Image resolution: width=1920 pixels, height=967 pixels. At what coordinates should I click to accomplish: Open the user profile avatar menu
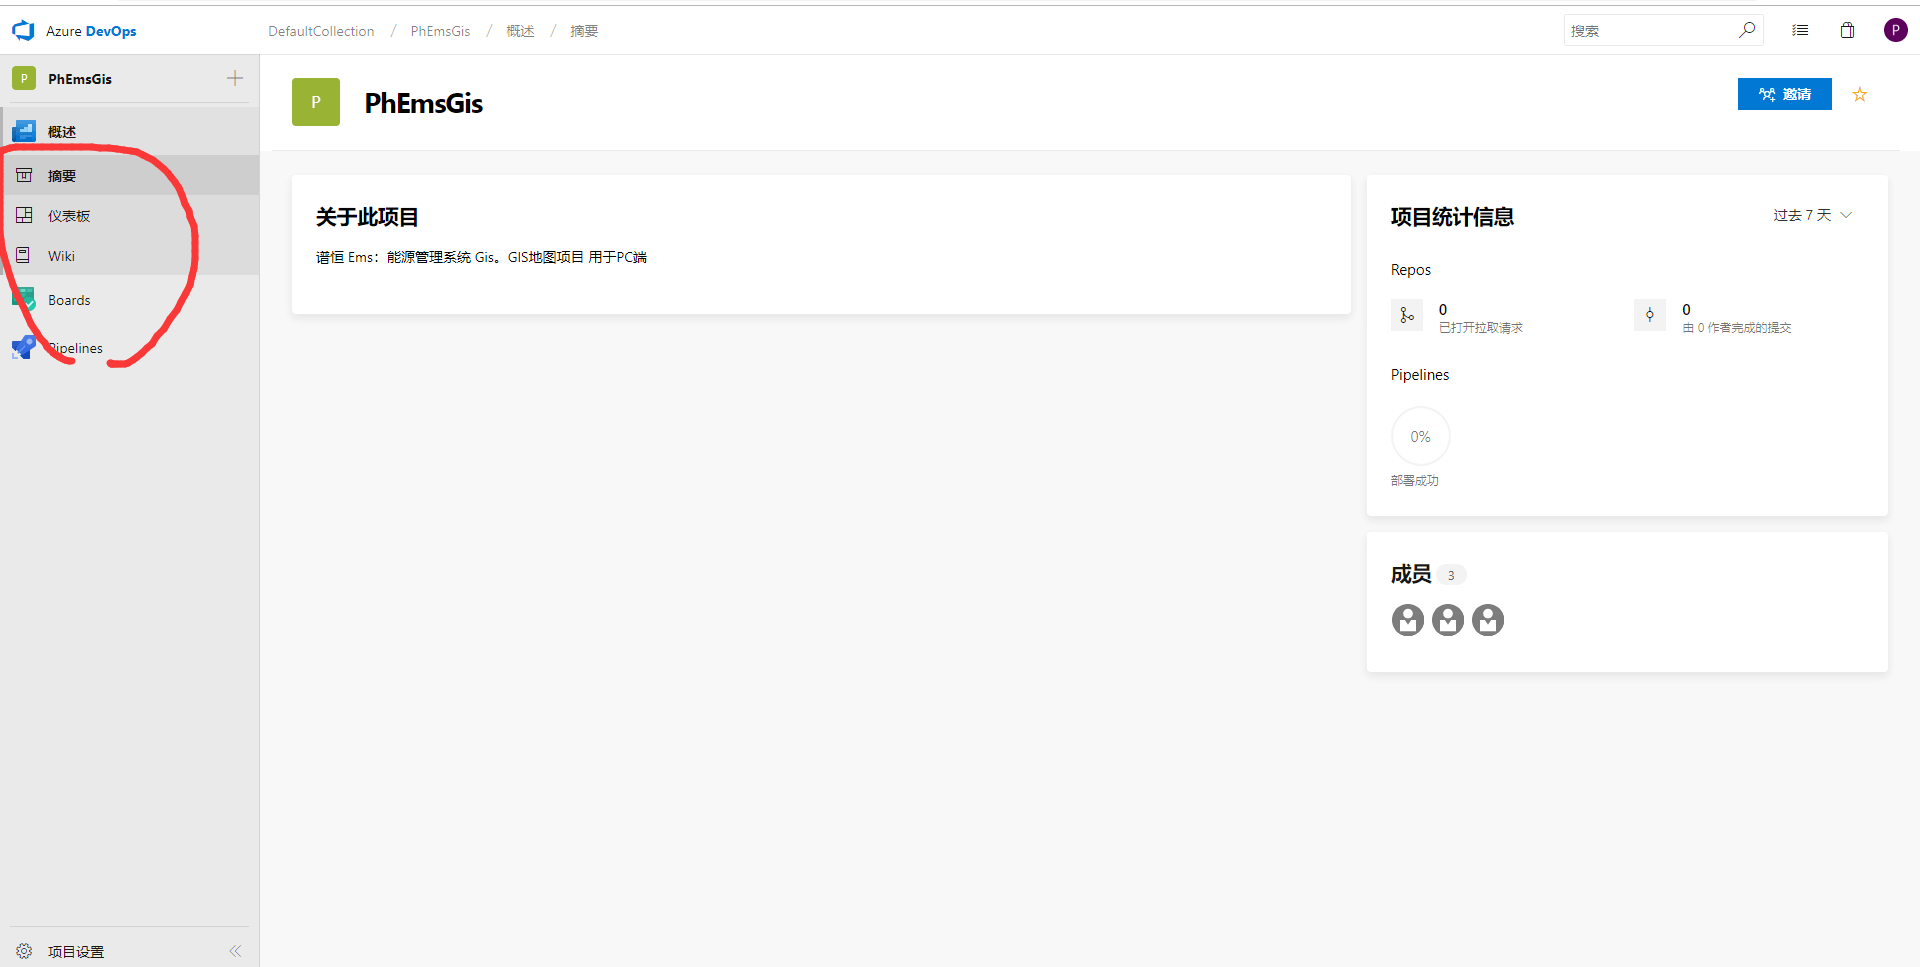[1895, 31]
